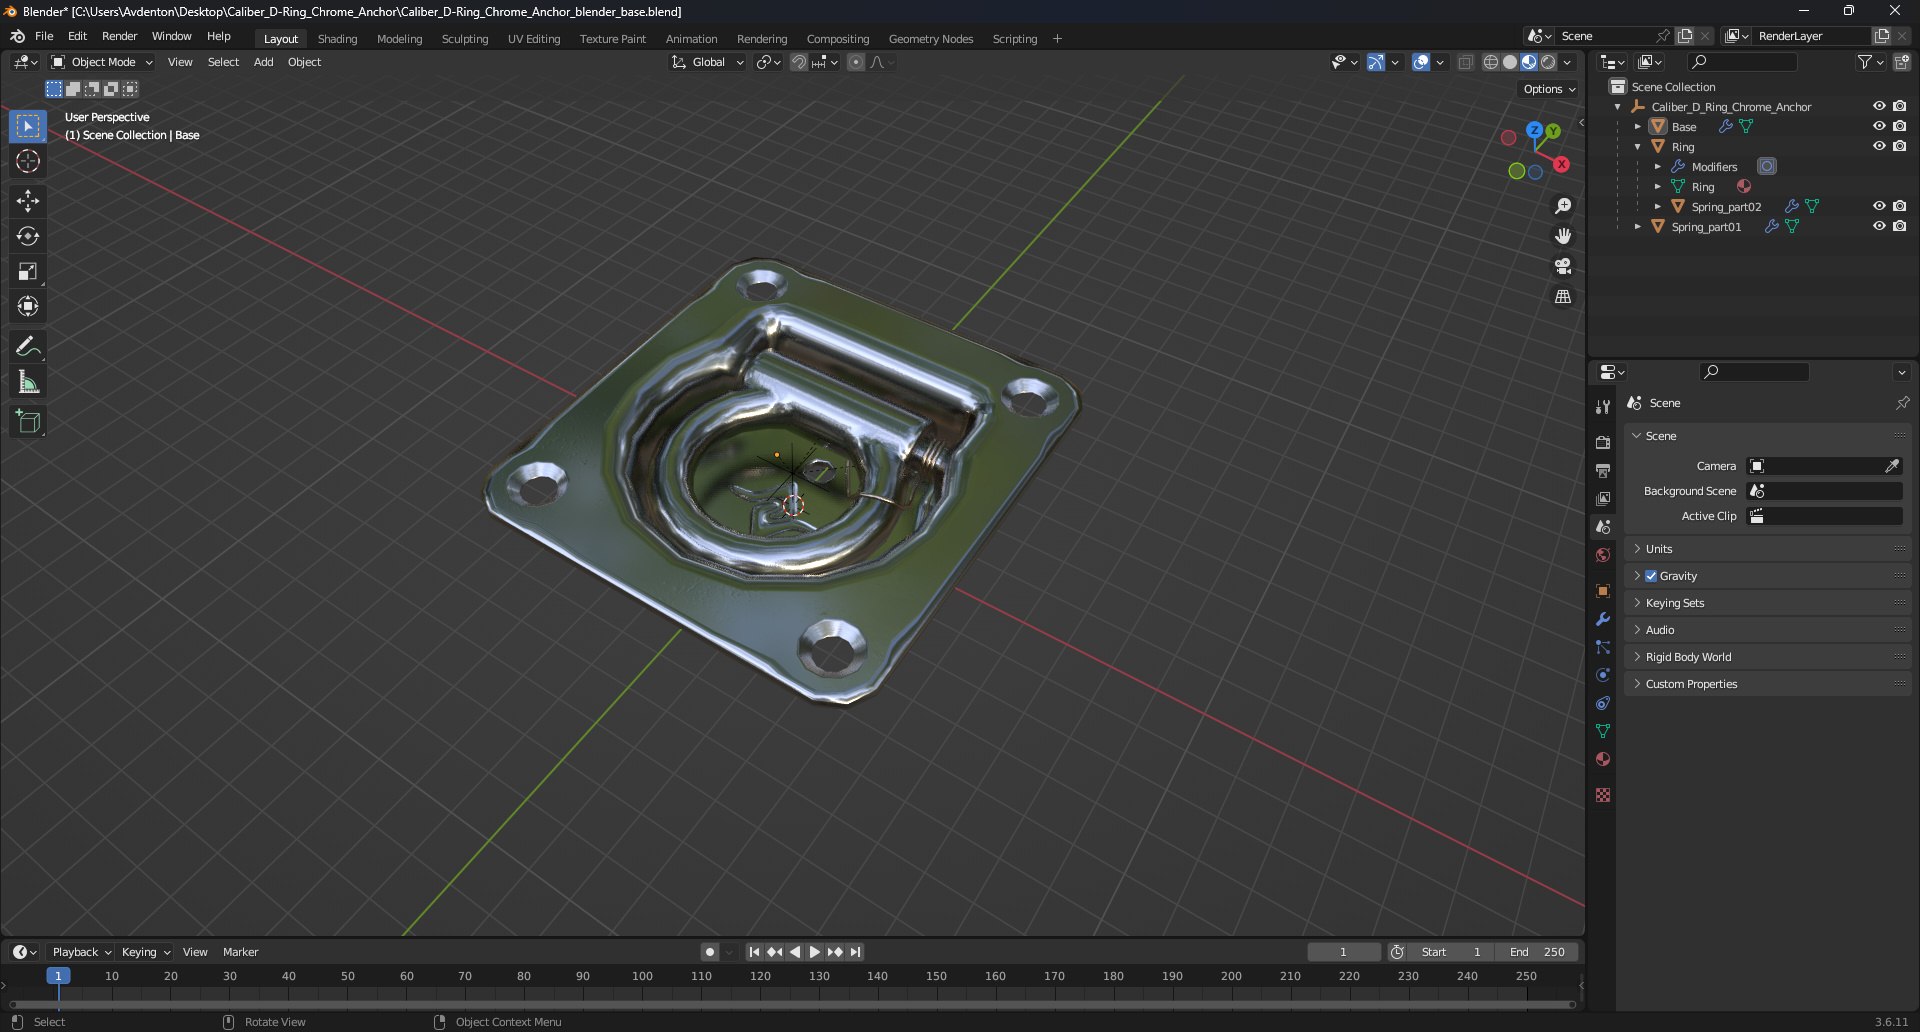Open the World properties tab
Viewport: 1920px width, 1032px height.
click(1603, 555)
